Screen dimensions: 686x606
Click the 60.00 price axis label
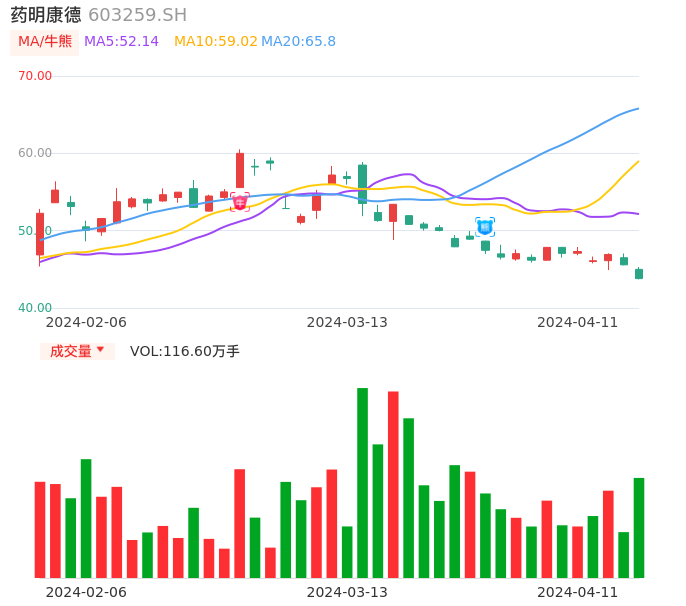[x=35, y=153]
